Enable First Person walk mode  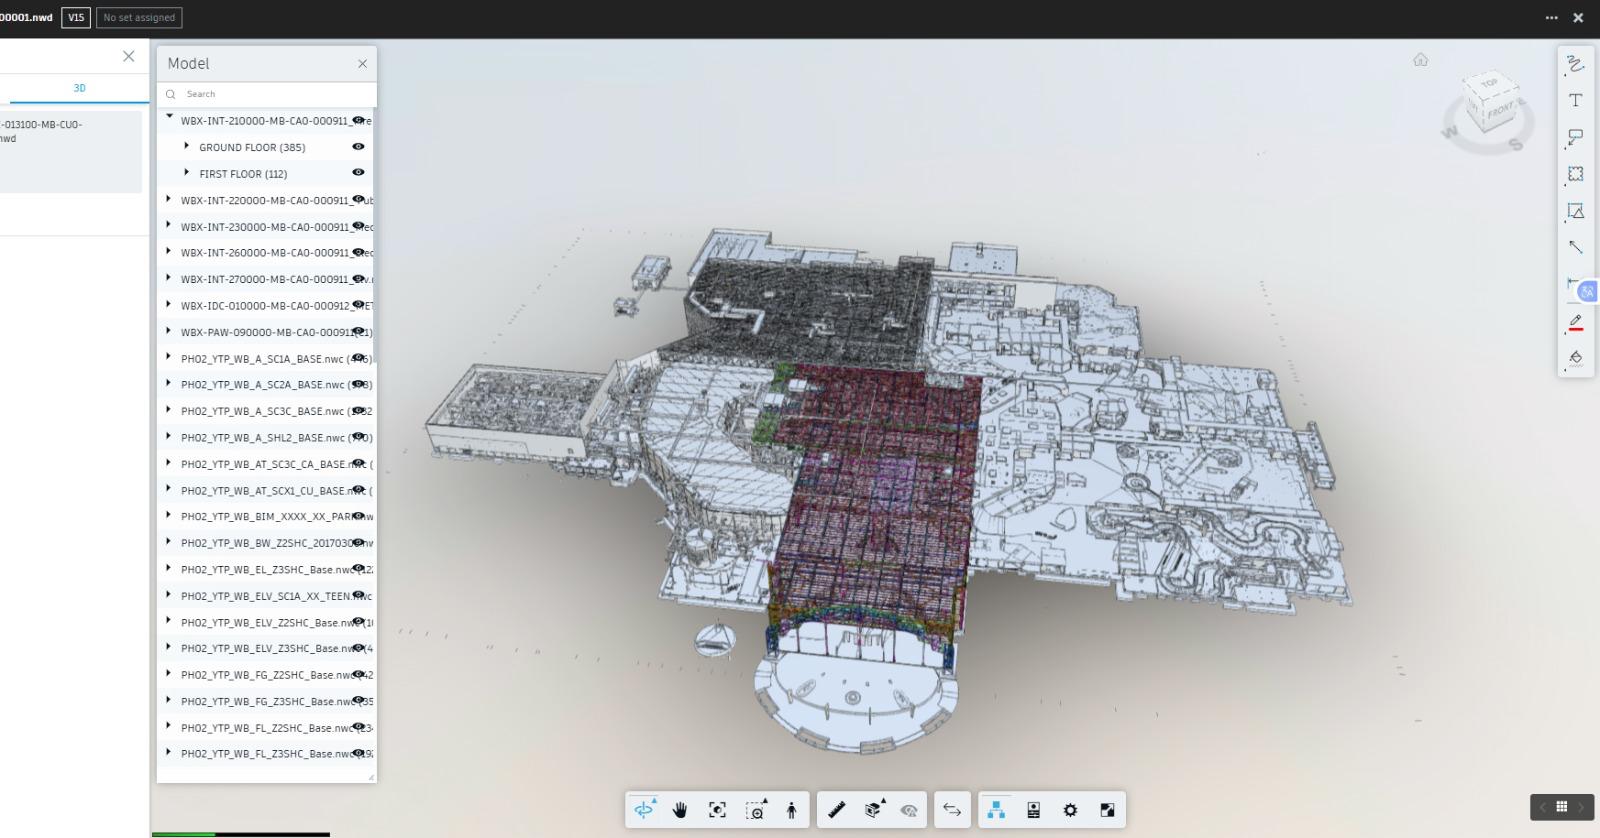click(x=791, y=810)
